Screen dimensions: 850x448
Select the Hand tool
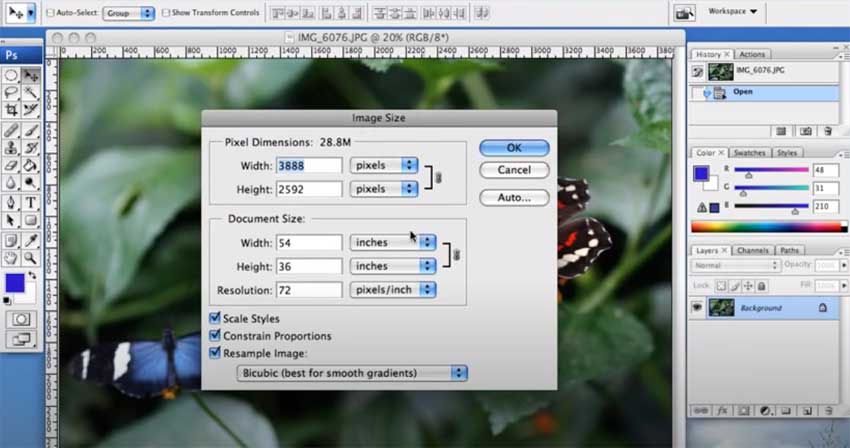tap(11, 258)
